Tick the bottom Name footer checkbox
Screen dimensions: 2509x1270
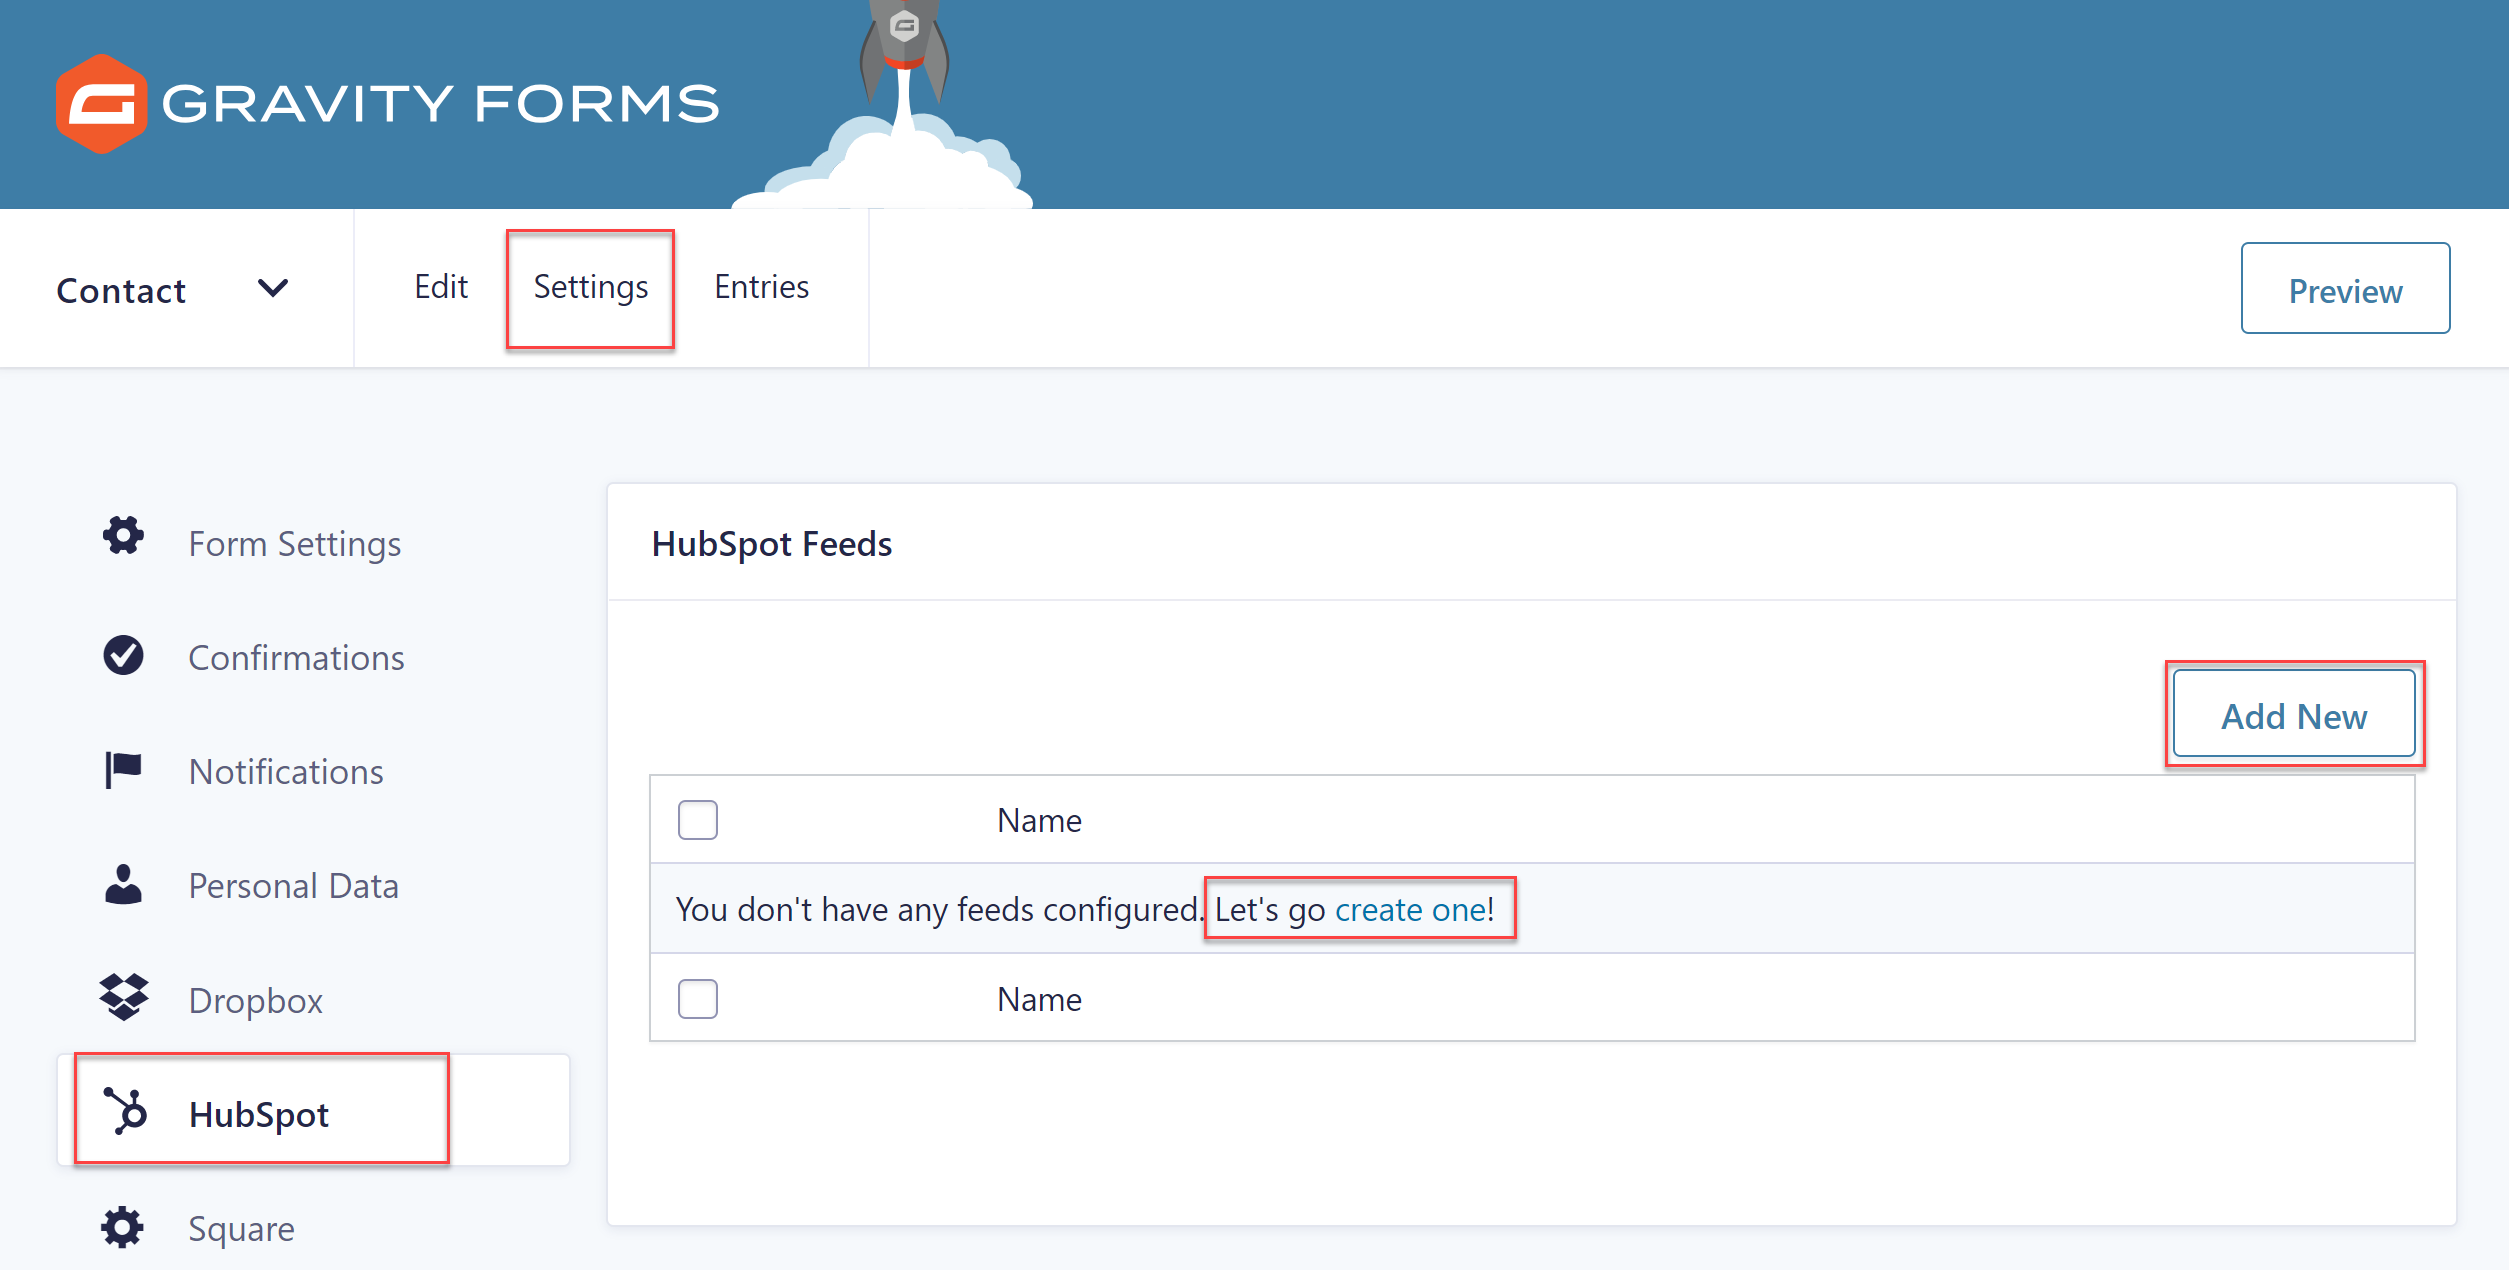698,998
